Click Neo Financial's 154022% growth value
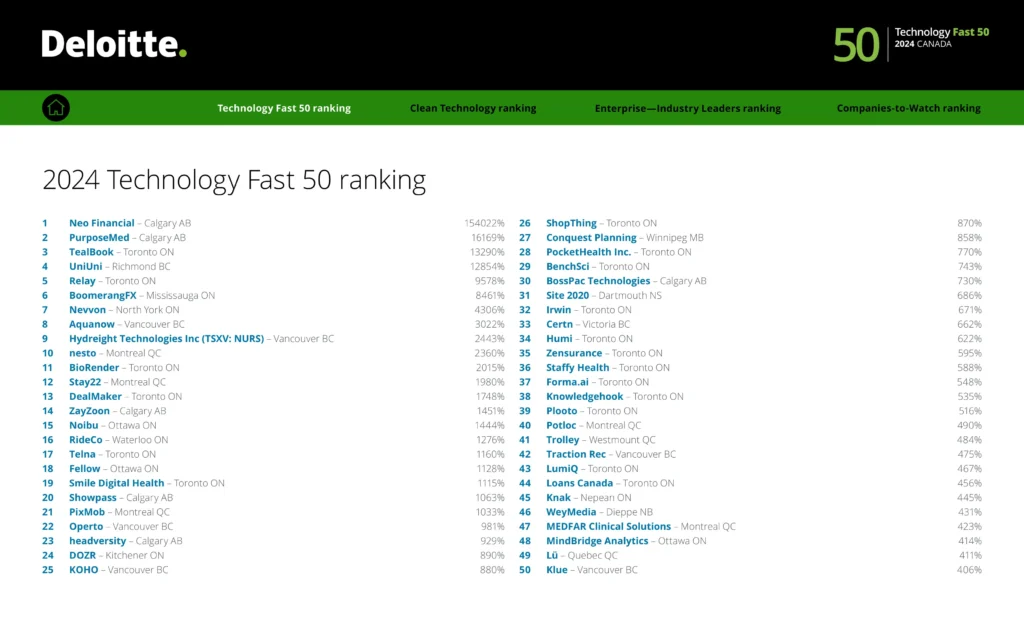 pyautogui.click(x=484, y=223)
